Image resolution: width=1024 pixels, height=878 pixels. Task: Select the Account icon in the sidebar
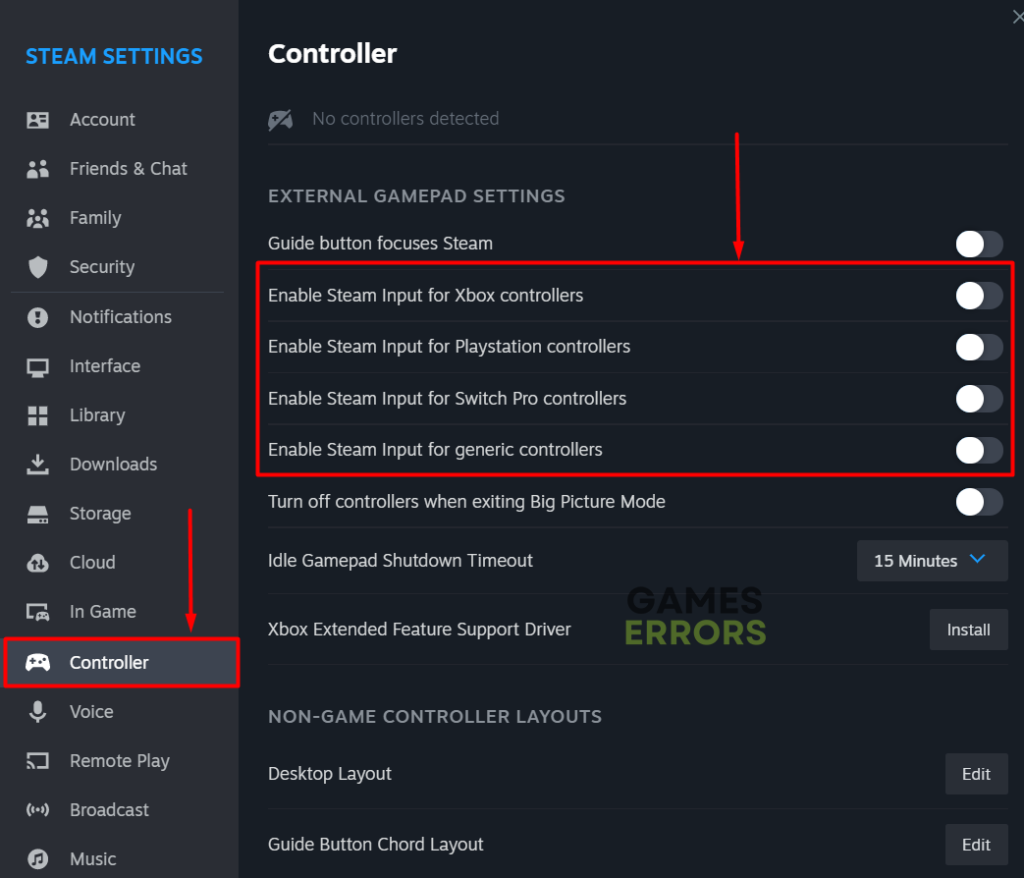coord(39,119)
